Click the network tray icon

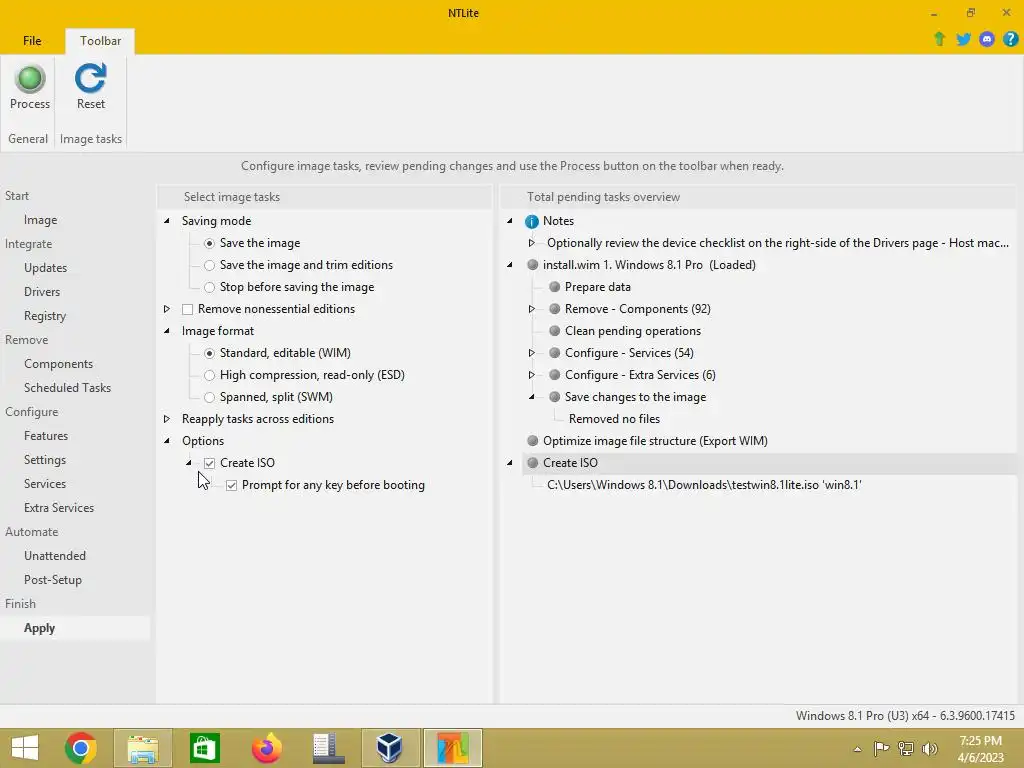tap(905, 748)
